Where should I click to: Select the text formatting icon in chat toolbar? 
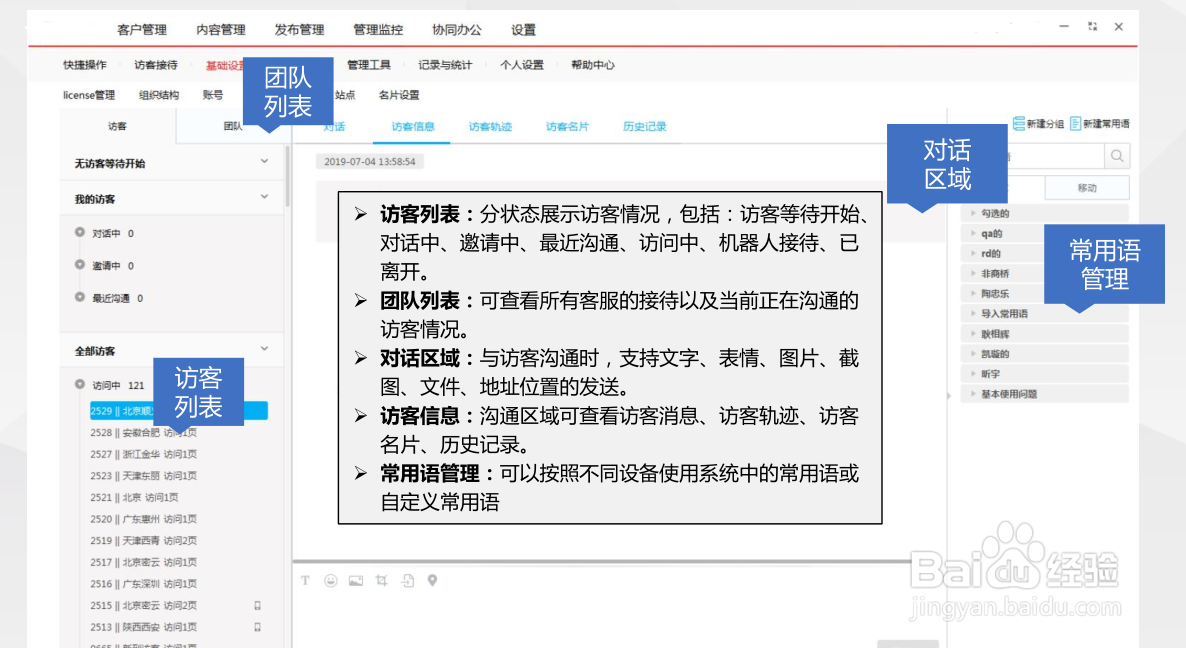coord(306,580)
